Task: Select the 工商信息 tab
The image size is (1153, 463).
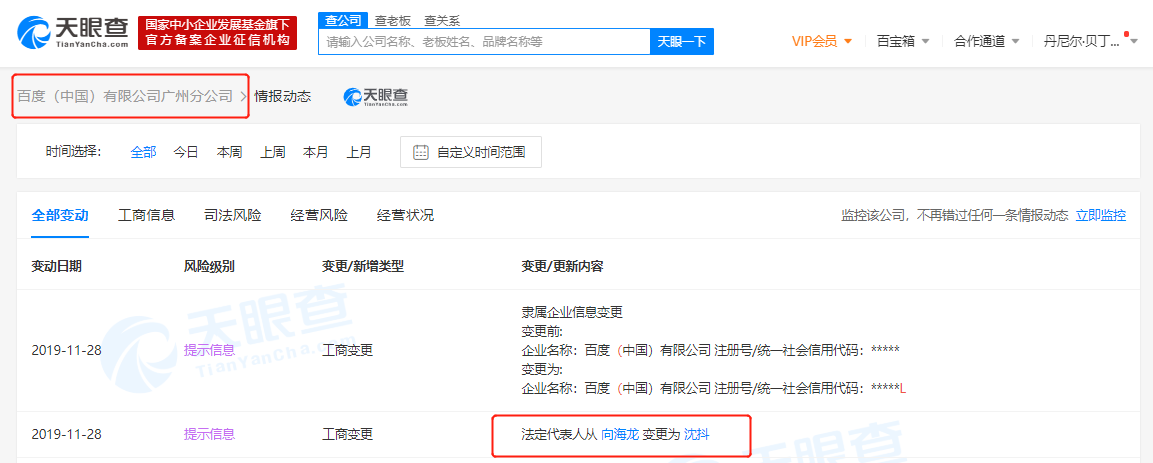Action: tap(146, 215)
